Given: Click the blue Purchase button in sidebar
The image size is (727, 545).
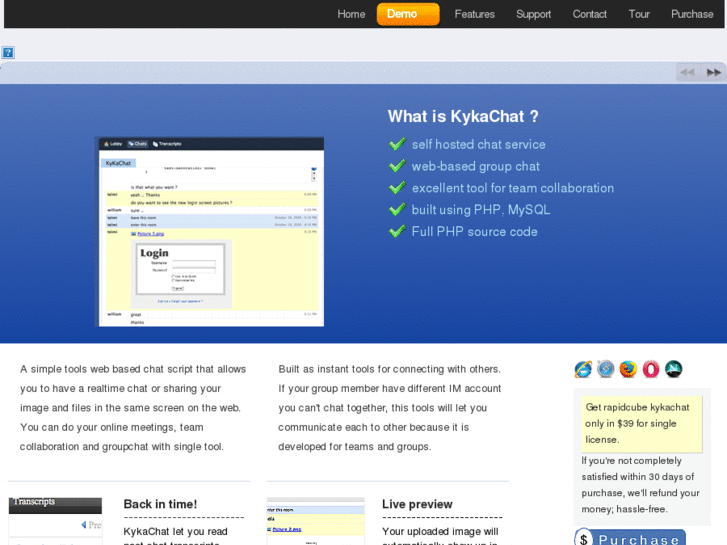Looking at the screenshot, I should (x=630, y=538).
